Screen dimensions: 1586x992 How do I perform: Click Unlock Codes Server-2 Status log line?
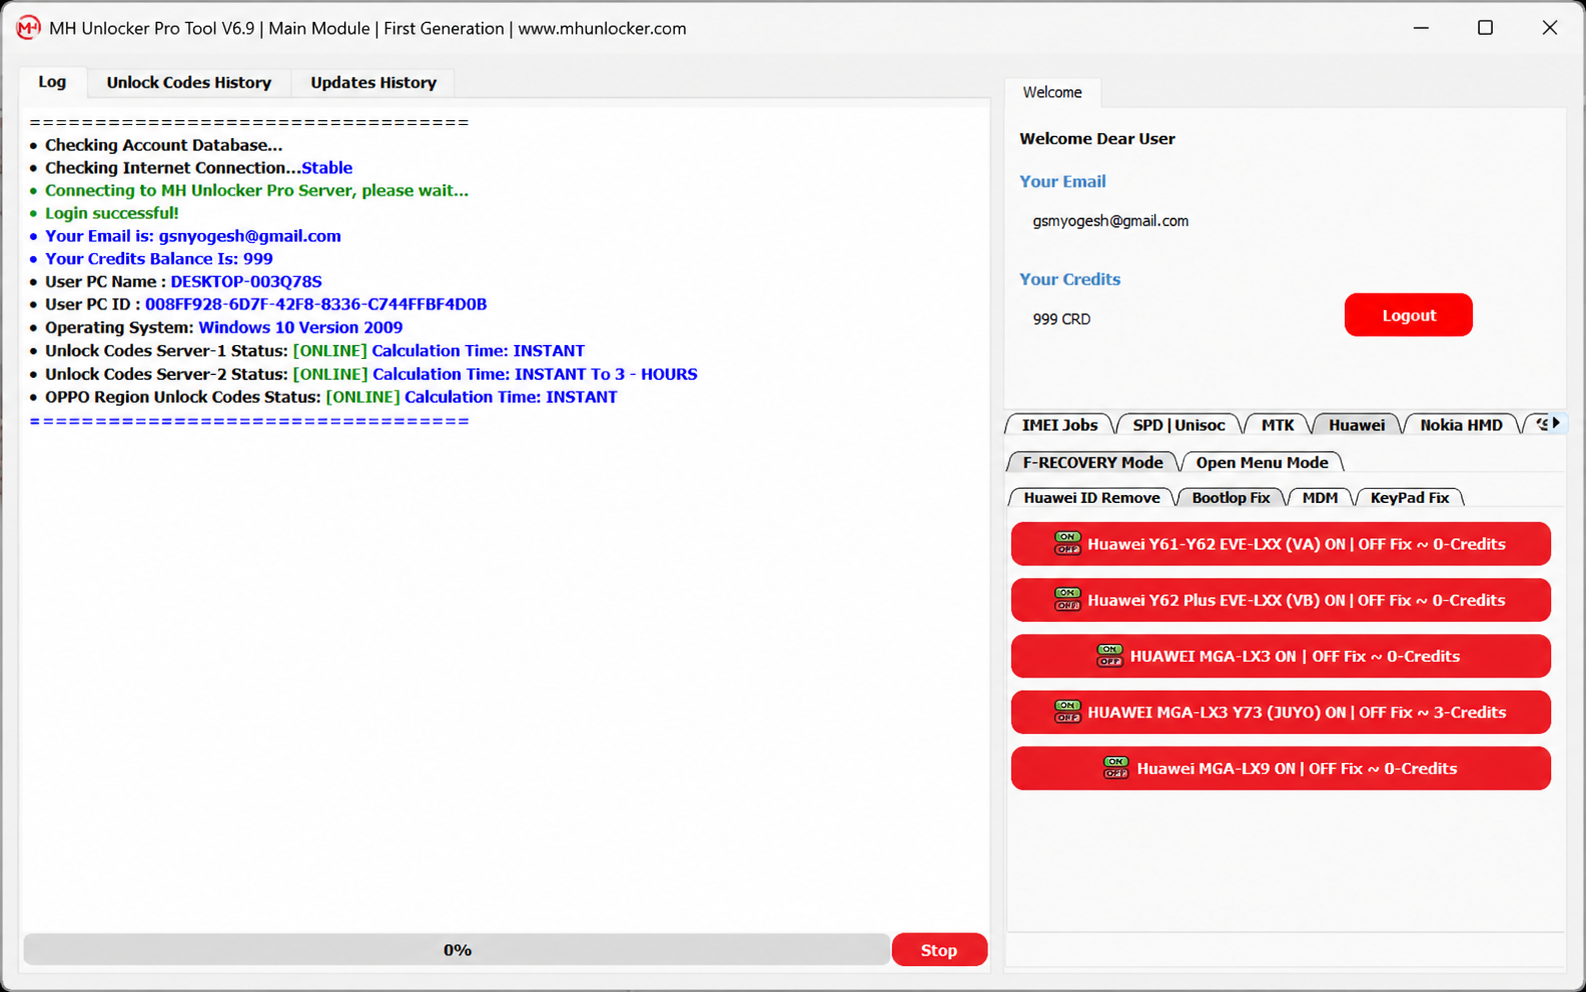pos(371,374)
